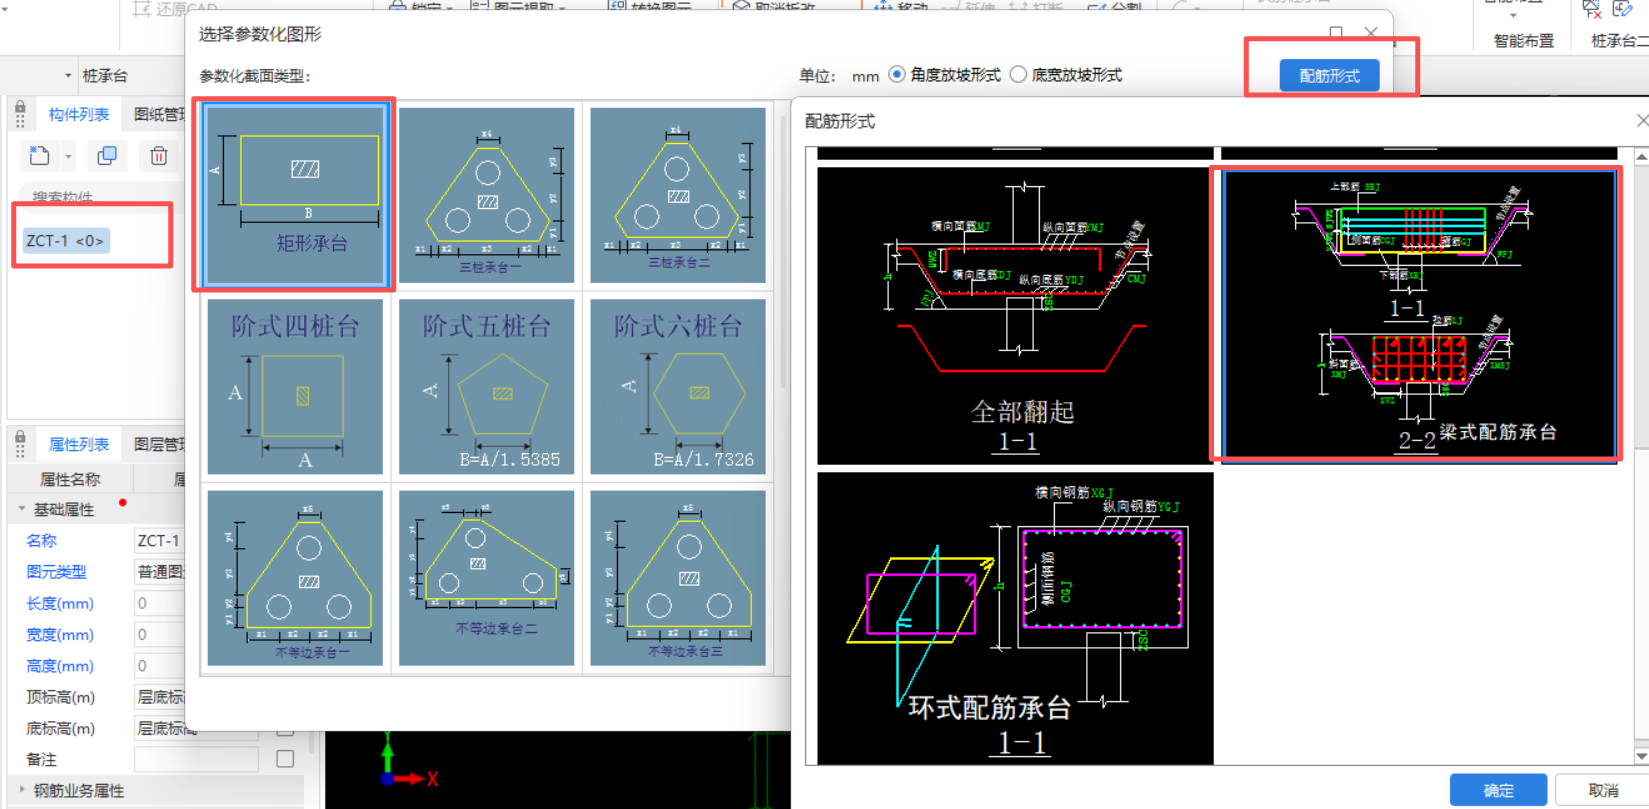Screen dimensions: 1649x809
Task: Click the 长度(mm) property label
Action: pos(59,603)
